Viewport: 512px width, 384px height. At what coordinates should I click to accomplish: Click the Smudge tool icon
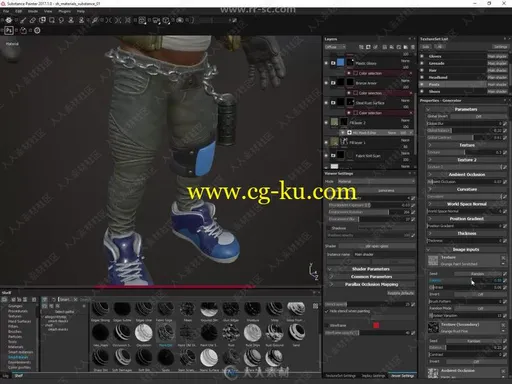point(62,20)
